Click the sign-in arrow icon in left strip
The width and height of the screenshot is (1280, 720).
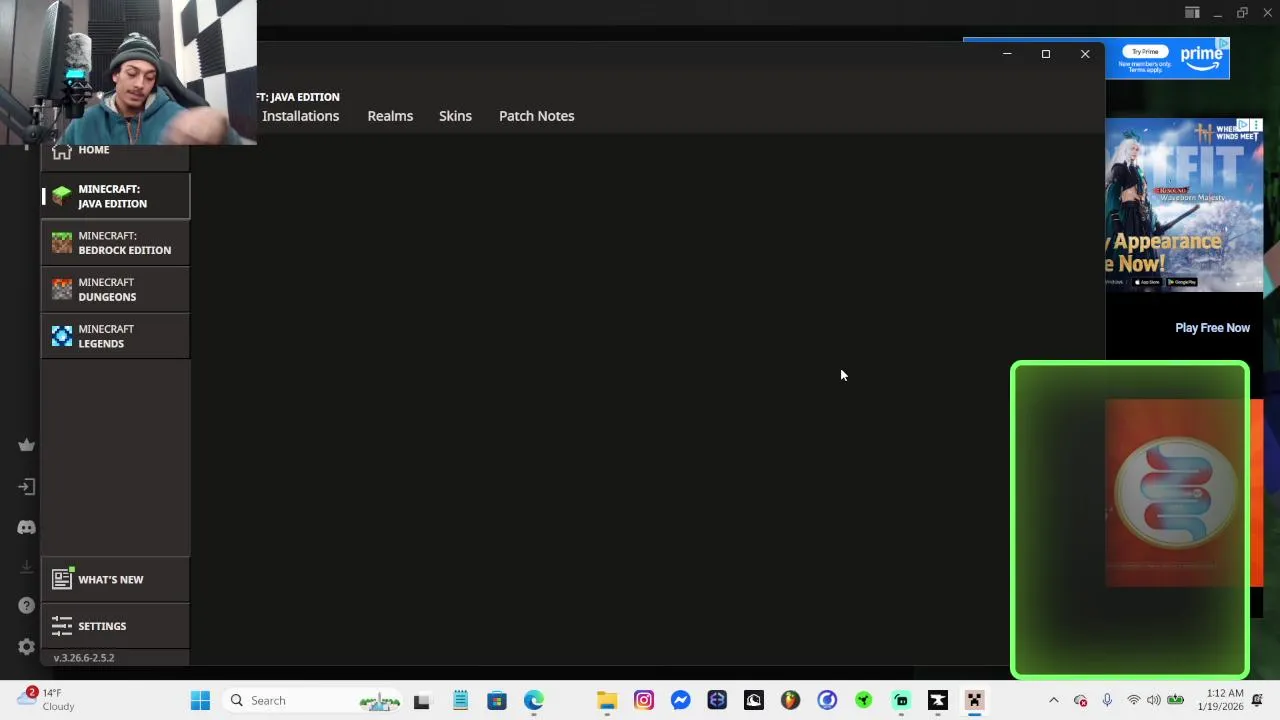pos(27,487)
